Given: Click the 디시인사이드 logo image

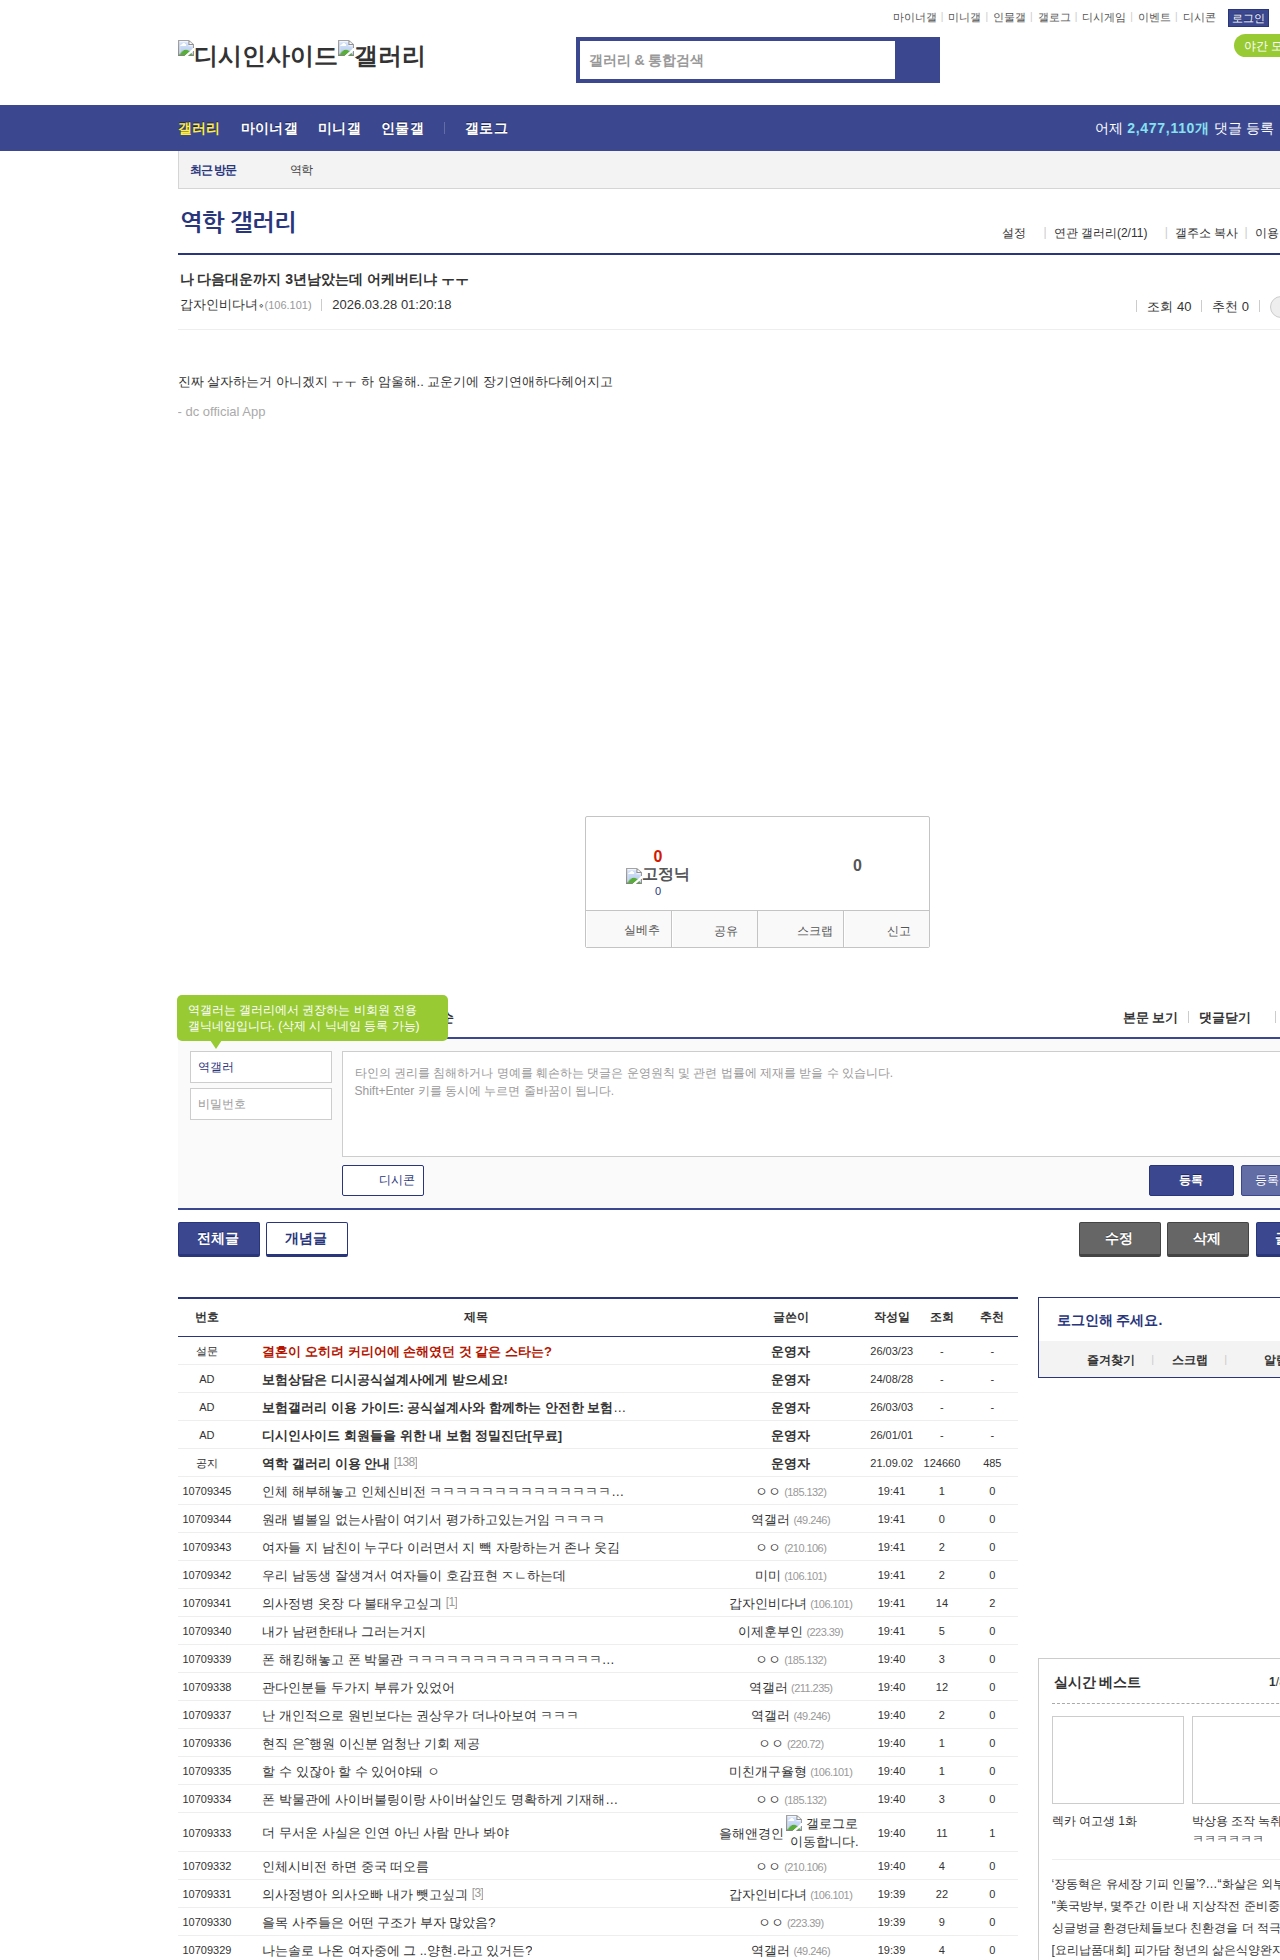Looking at the screenshot, I should coord(257,55).
